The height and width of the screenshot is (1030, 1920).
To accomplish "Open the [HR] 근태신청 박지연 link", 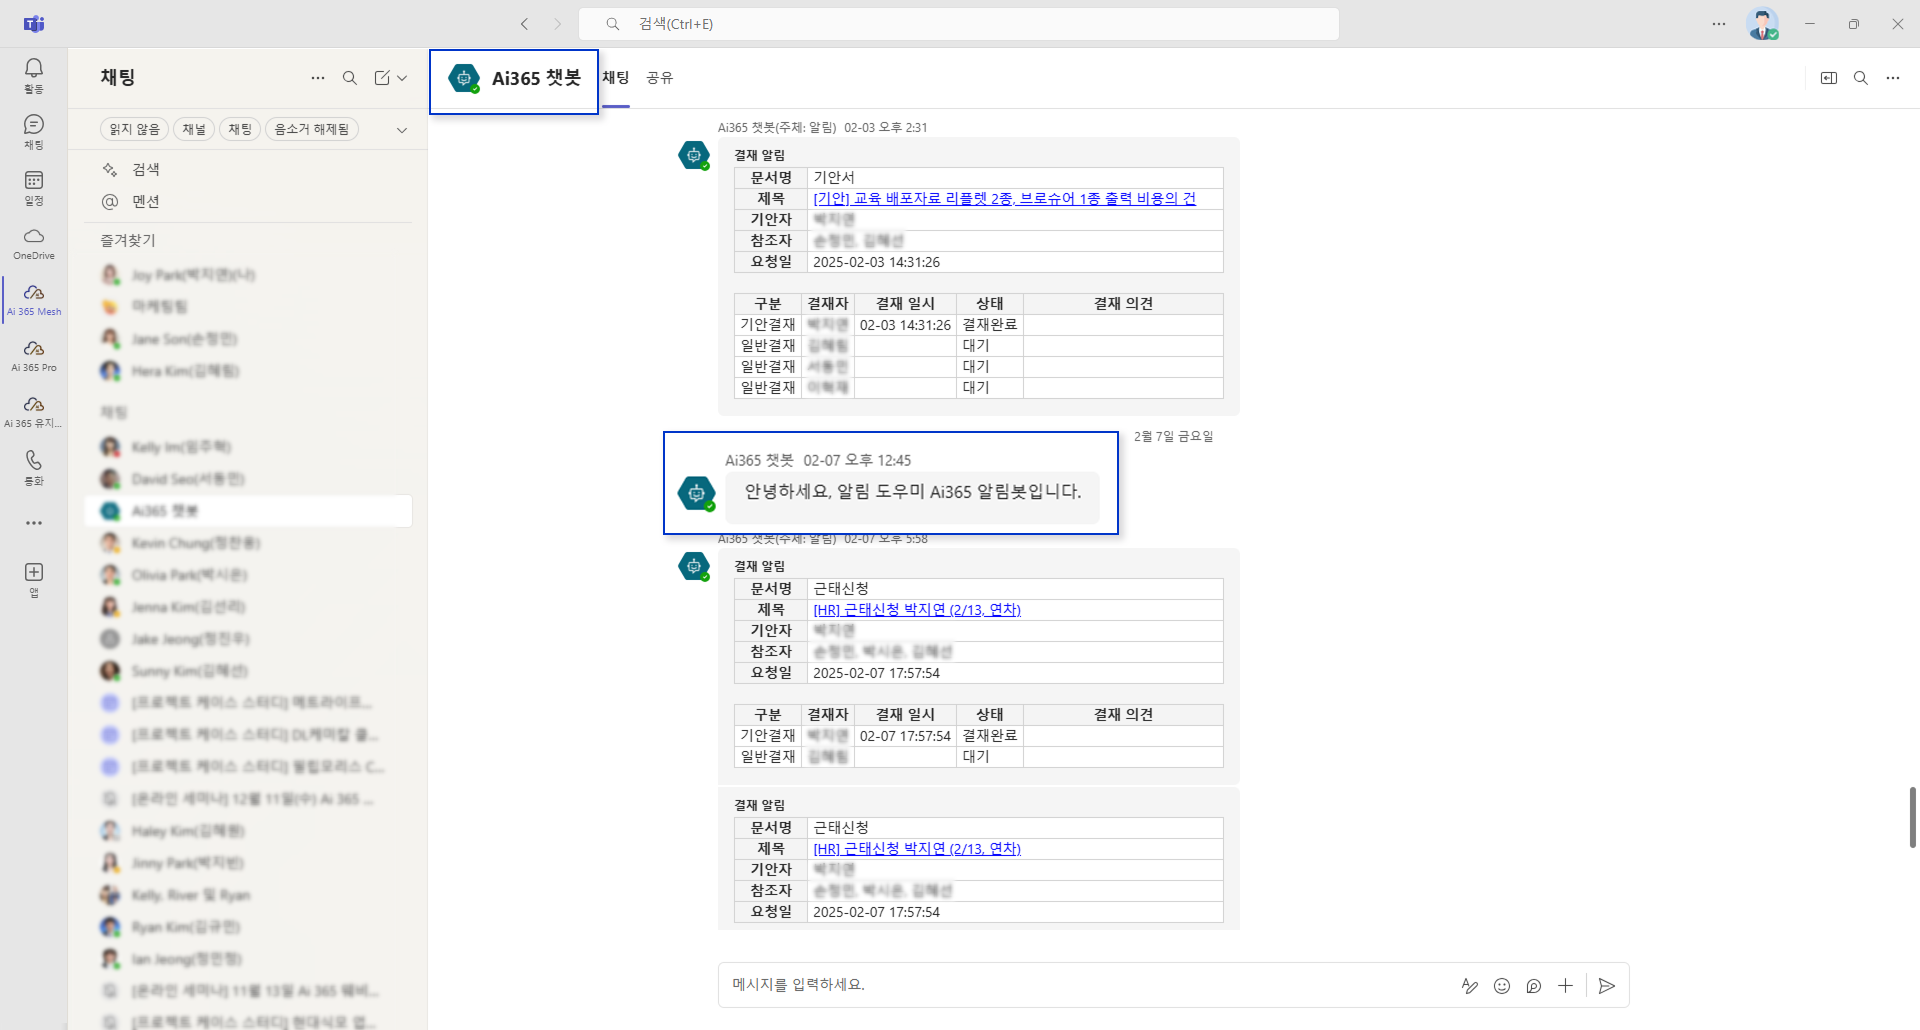I will click(916, 609).
